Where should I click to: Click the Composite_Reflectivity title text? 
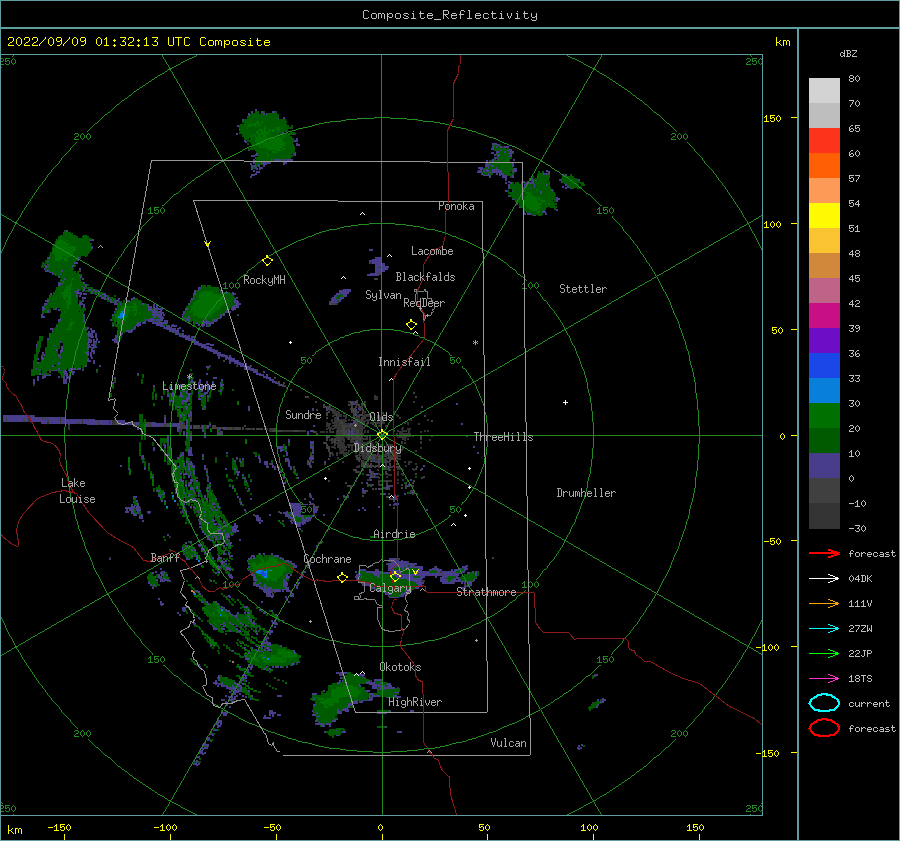449,15
